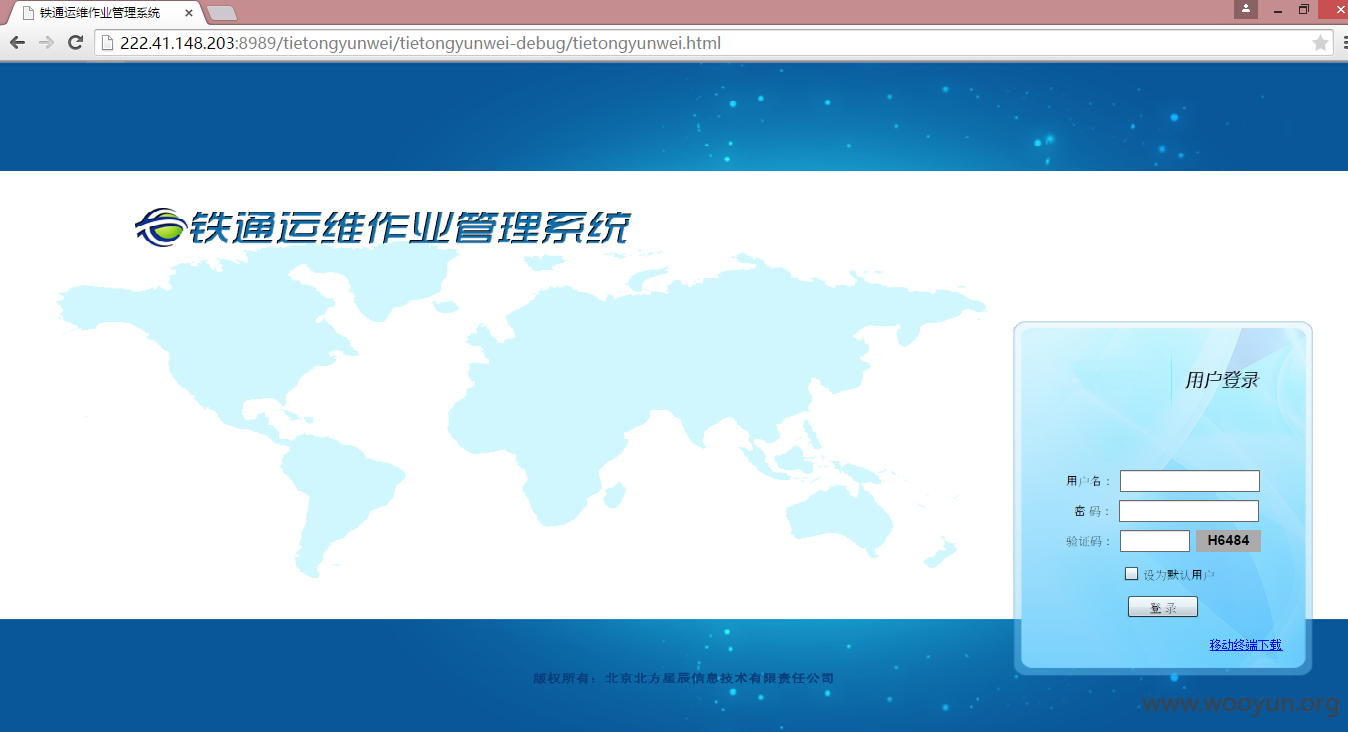The height and width of the screenshot is (732, 1348).
Task: Close the 铁通运维作业管理系统 tab
Action: [189, 14]
